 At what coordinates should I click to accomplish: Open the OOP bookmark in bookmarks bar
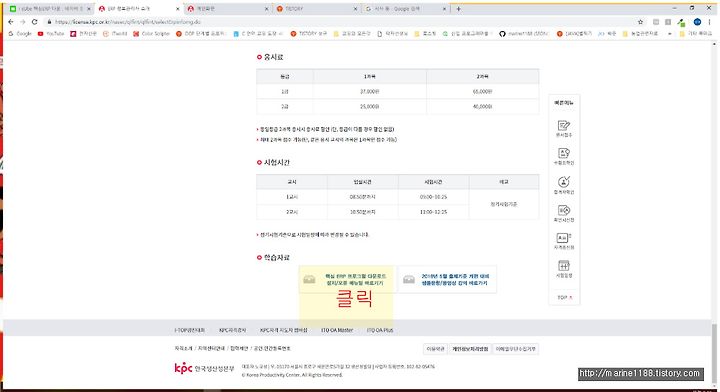[x=201, y=34]
